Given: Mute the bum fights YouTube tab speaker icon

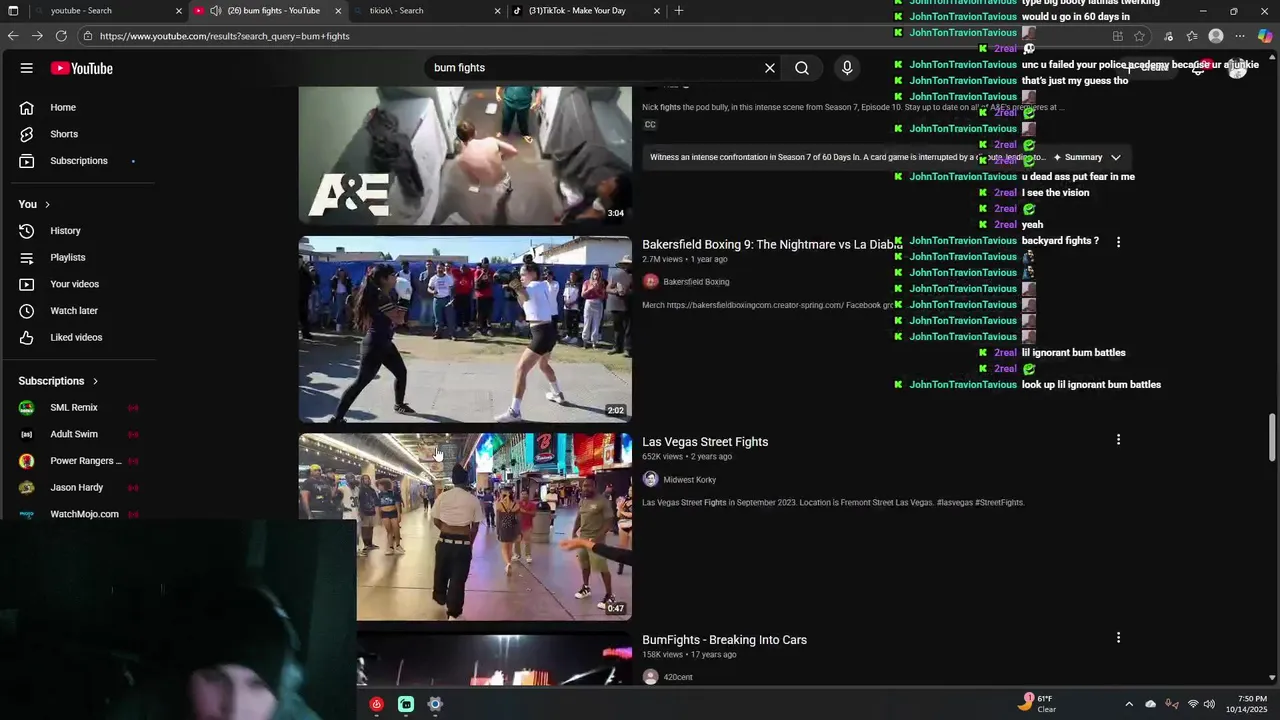Looking at the screenshot, I should [x=215, y=11].
